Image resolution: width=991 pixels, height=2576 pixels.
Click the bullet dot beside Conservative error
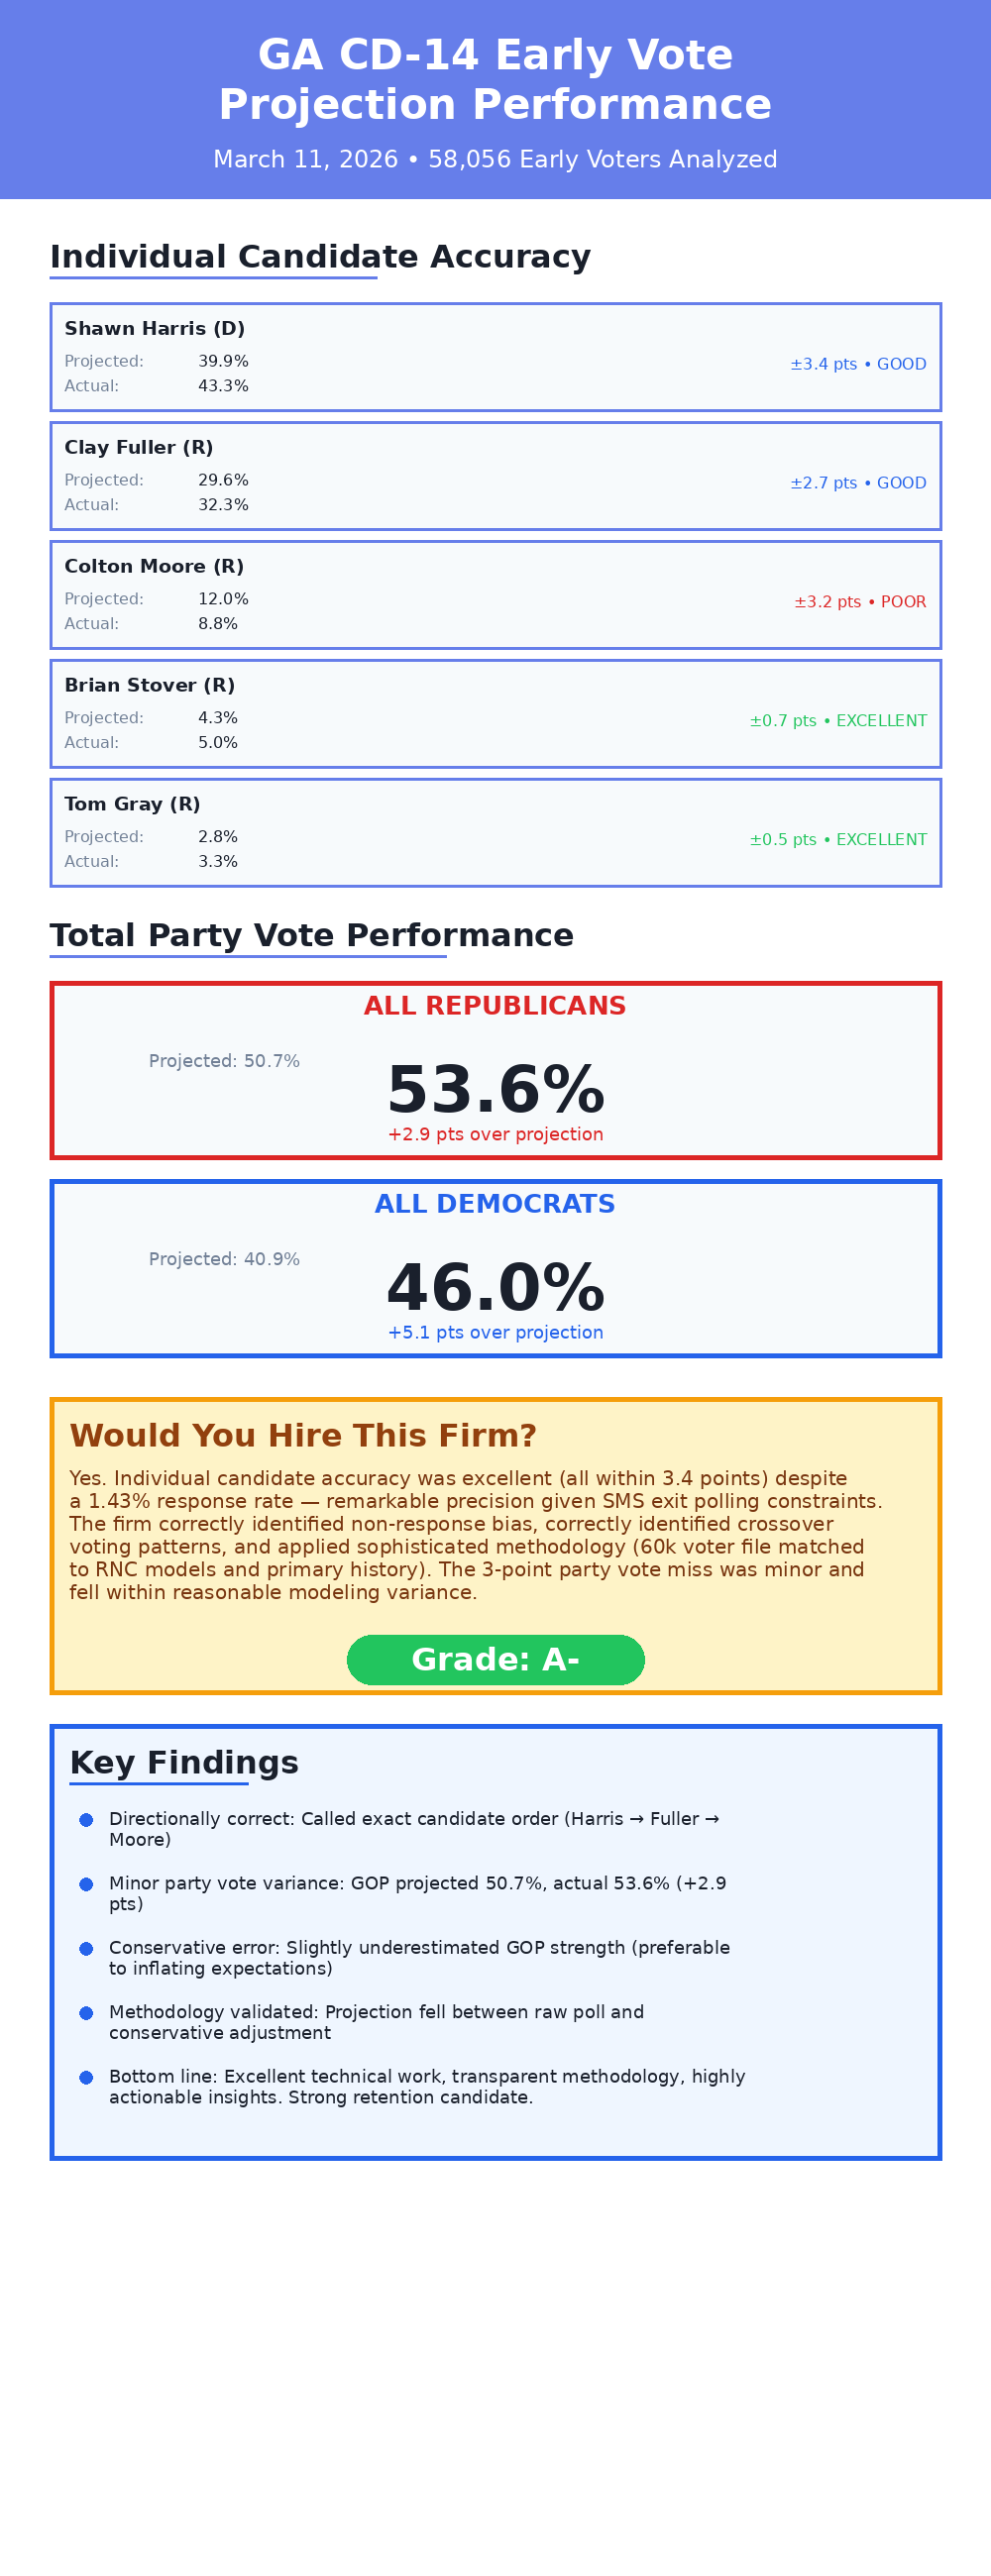(x=86, y=1948)
